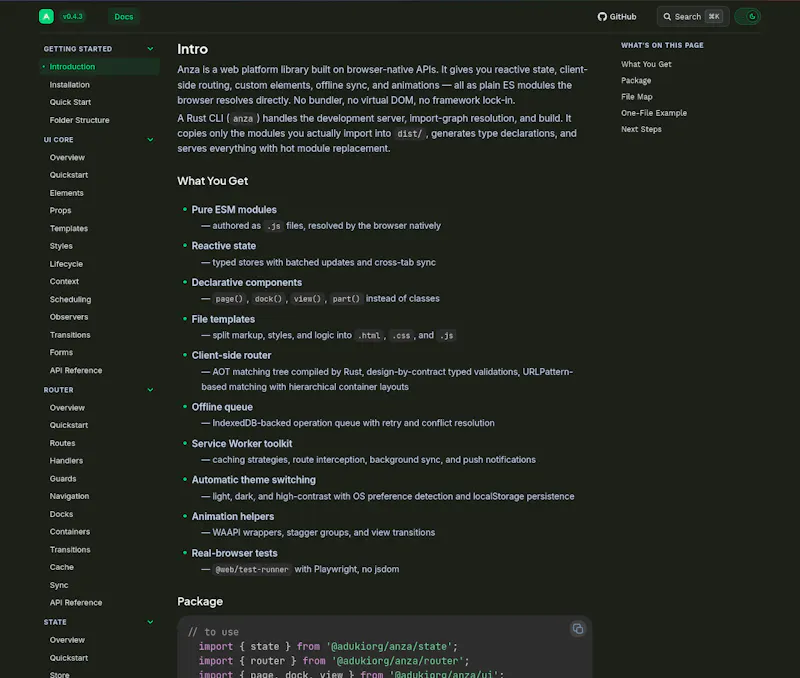Screen dimensions: 800x678
Task: Collapse the Getting Started section
Action: [150, 49]
